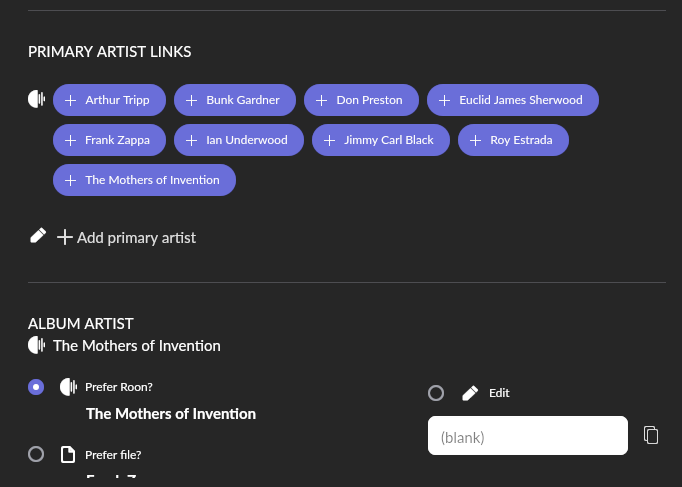This screenshot has height=487, width=682.
Task: Select the Edit radio button
Action: [436, 393]
